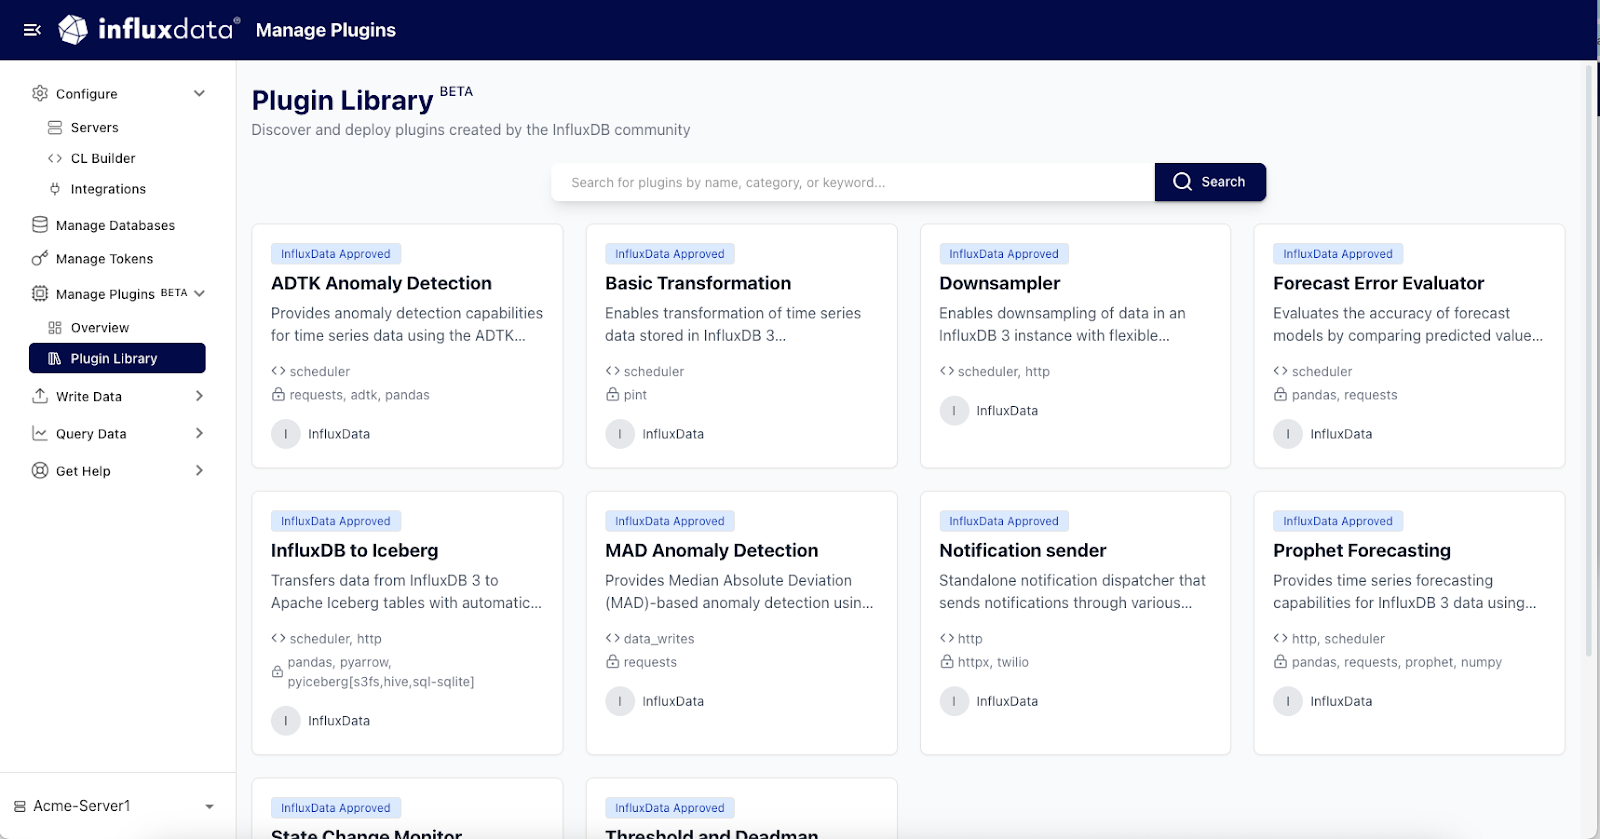Click the server icon beside Acme-Server1

tap(20, 806)
